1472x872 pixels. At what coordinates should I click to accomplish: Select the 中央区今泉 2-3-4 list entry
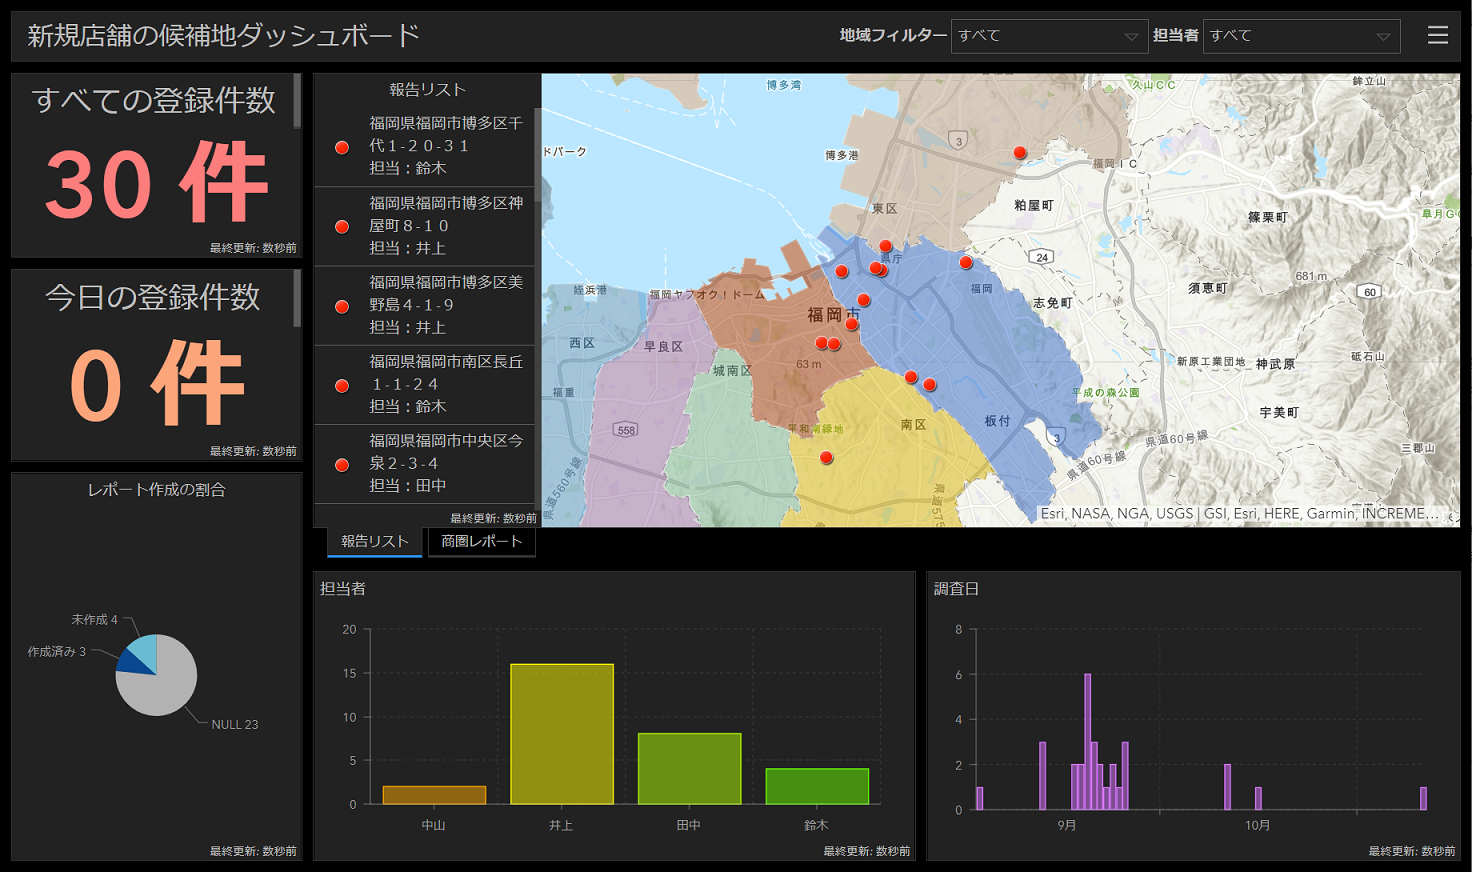[x=446, y=463]
